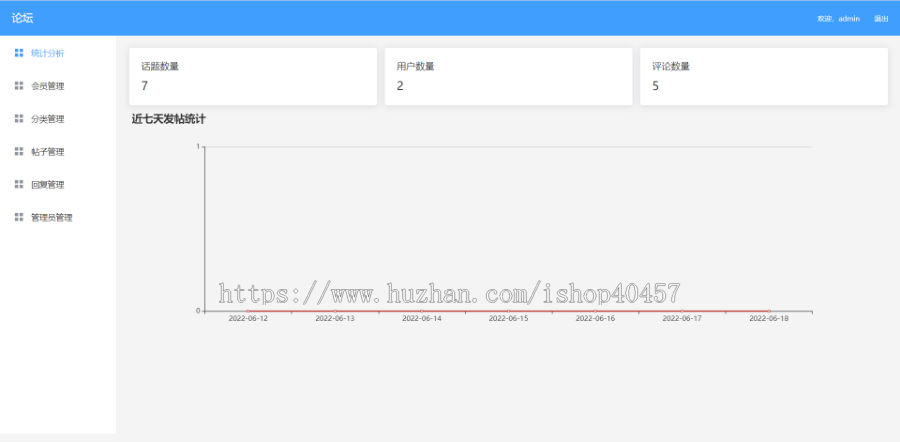The width and height of the screenshot is (900, 442).
Task: Click the 近七天发帖统计 chart heading
Action: pyautogui.click(x=169, y=119)
